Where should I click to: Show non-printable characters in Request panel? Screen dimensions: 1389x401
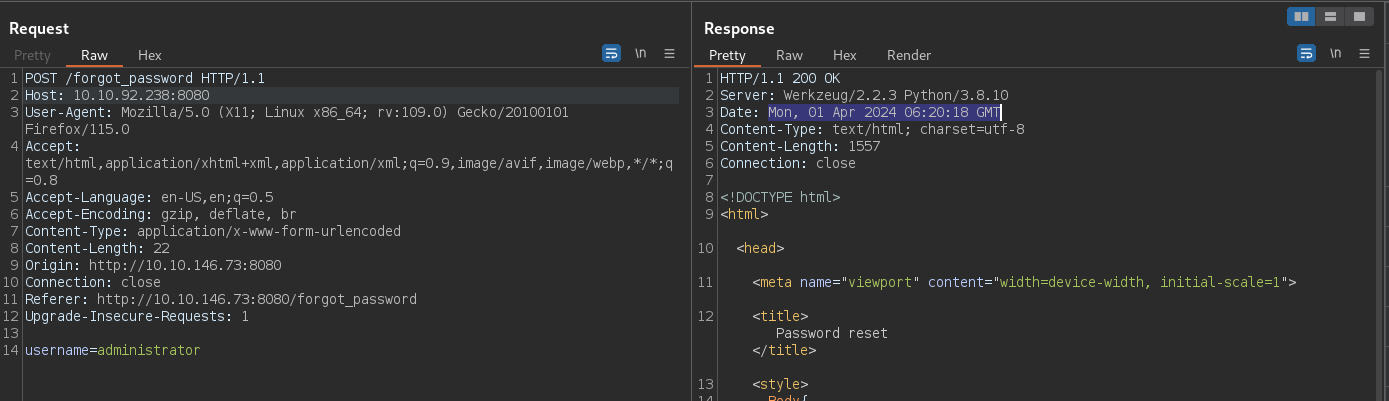[x=641, y=54]
